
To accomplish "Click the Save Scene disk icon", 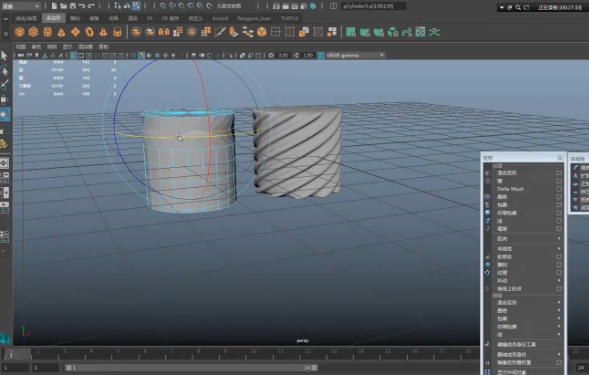I will 72,6.
